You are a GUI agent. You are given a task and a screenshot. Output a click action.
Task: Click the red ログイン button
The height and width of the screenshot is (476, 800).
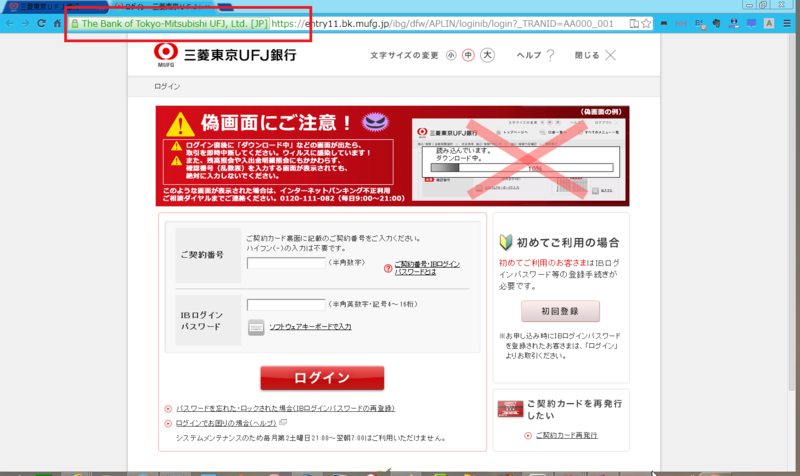click(x=322, y=378)
